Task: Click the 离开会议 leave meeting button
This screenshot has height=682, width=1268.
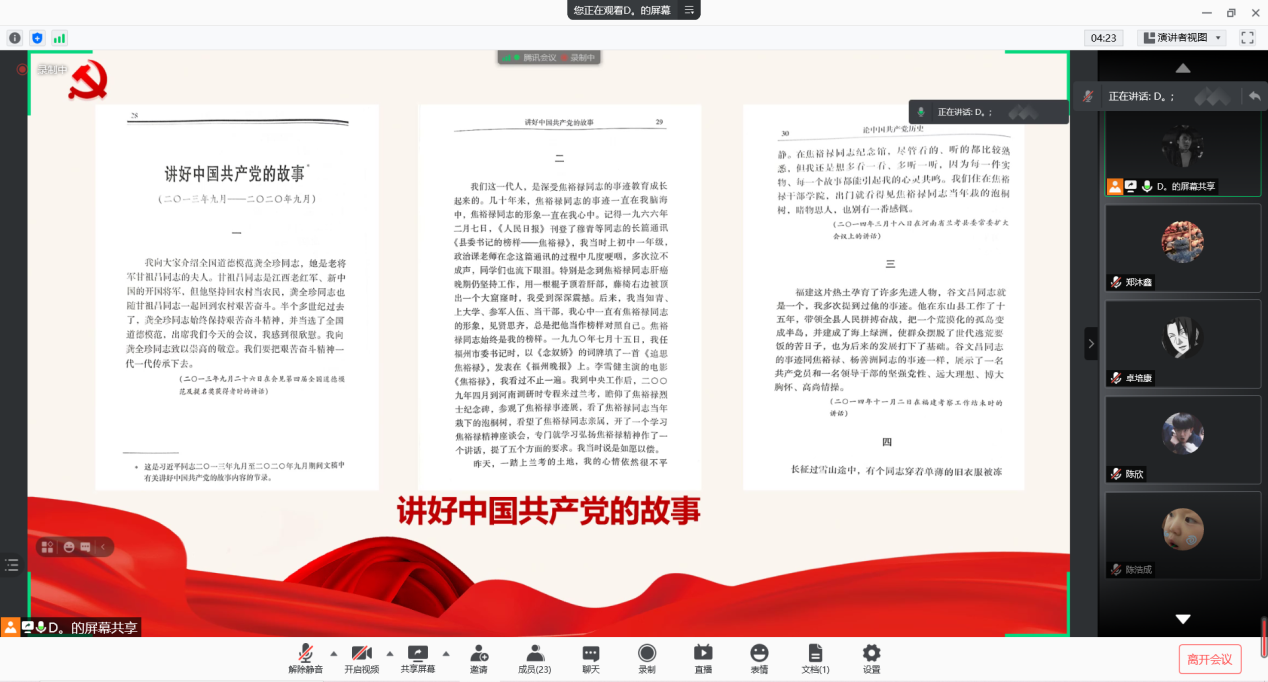Action: (1209, 659)
